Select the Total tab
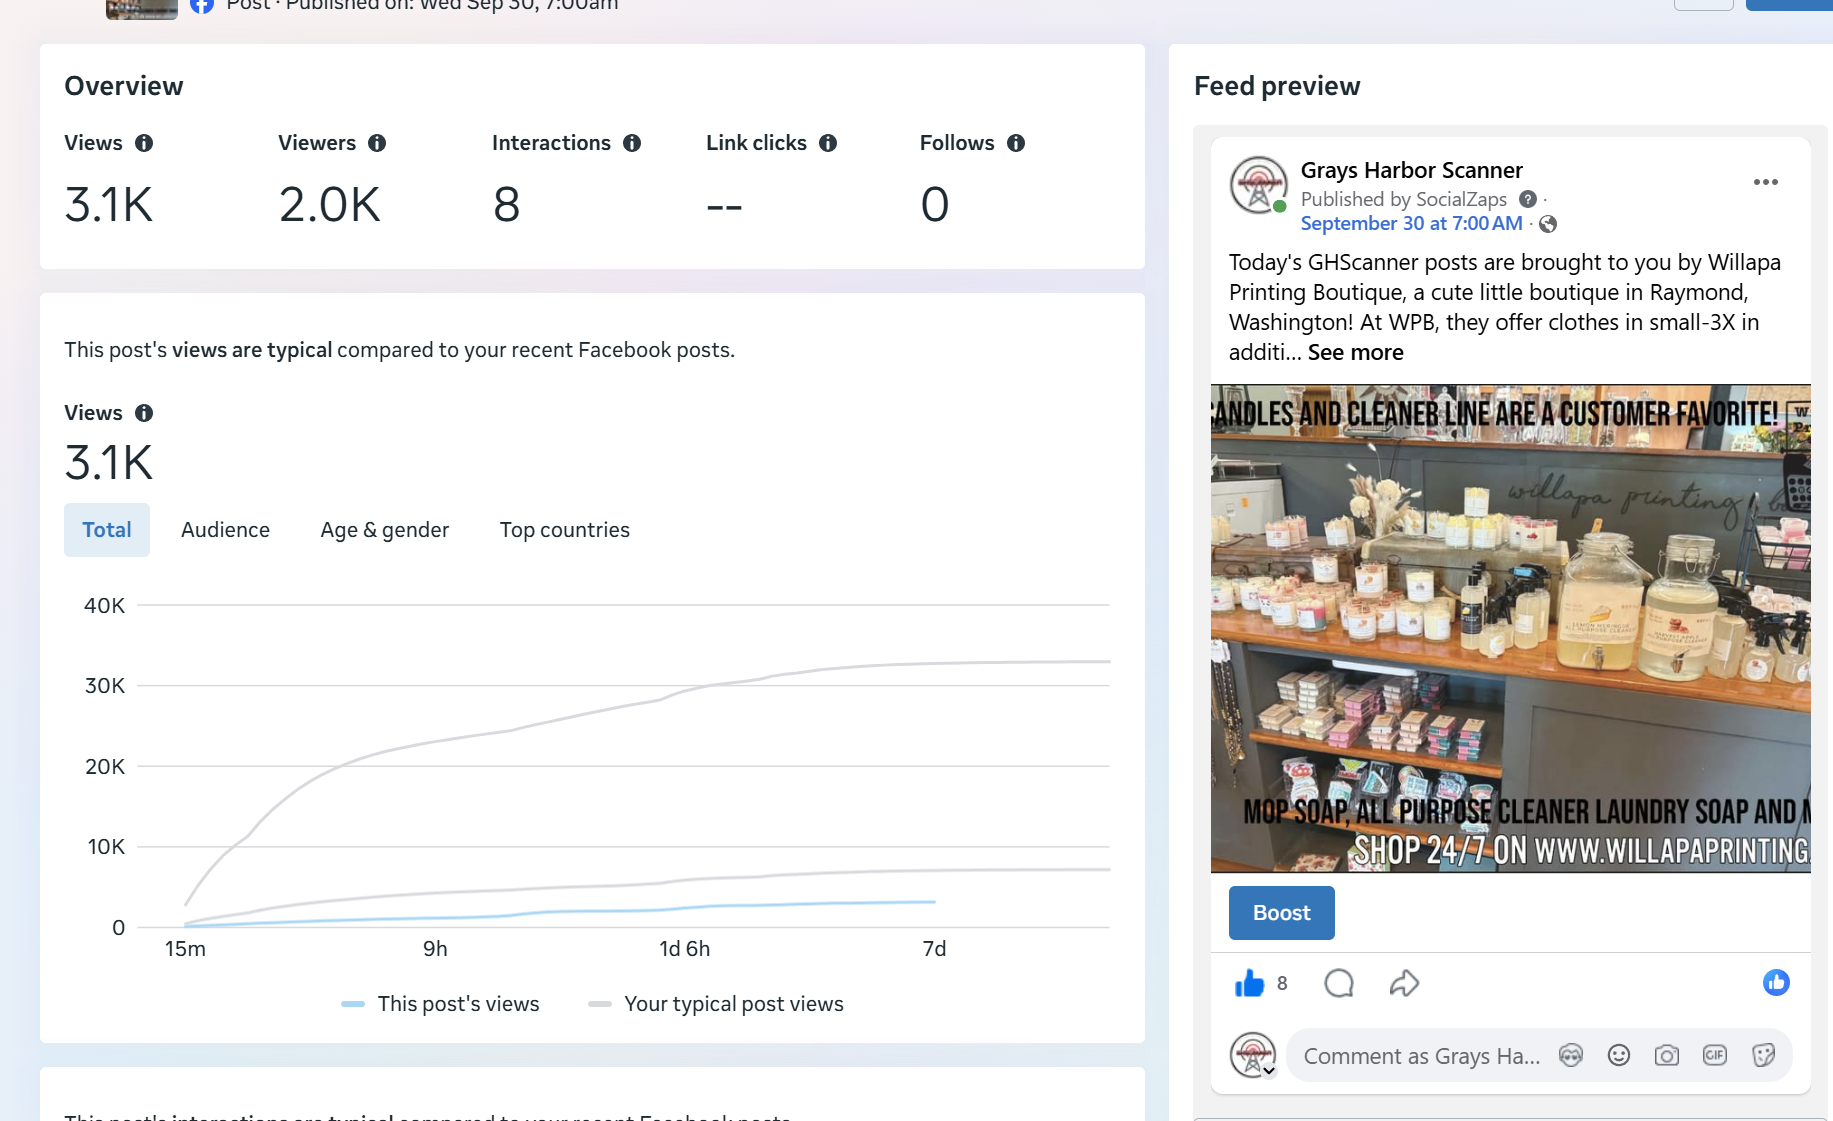The height and width of the screenshot is (1121, 1833). [107, 530]
